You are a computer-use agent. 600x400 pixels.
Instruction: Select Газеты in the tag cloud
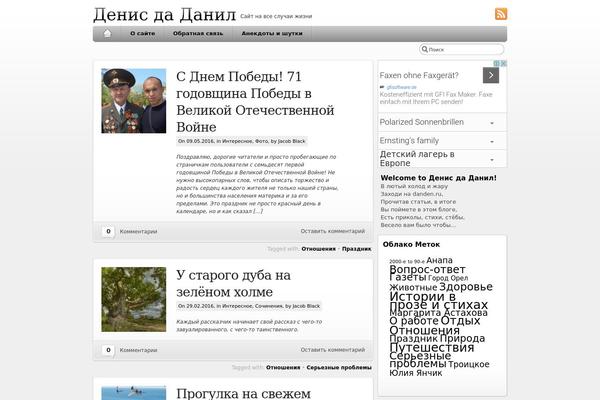[x=408, y=277]
